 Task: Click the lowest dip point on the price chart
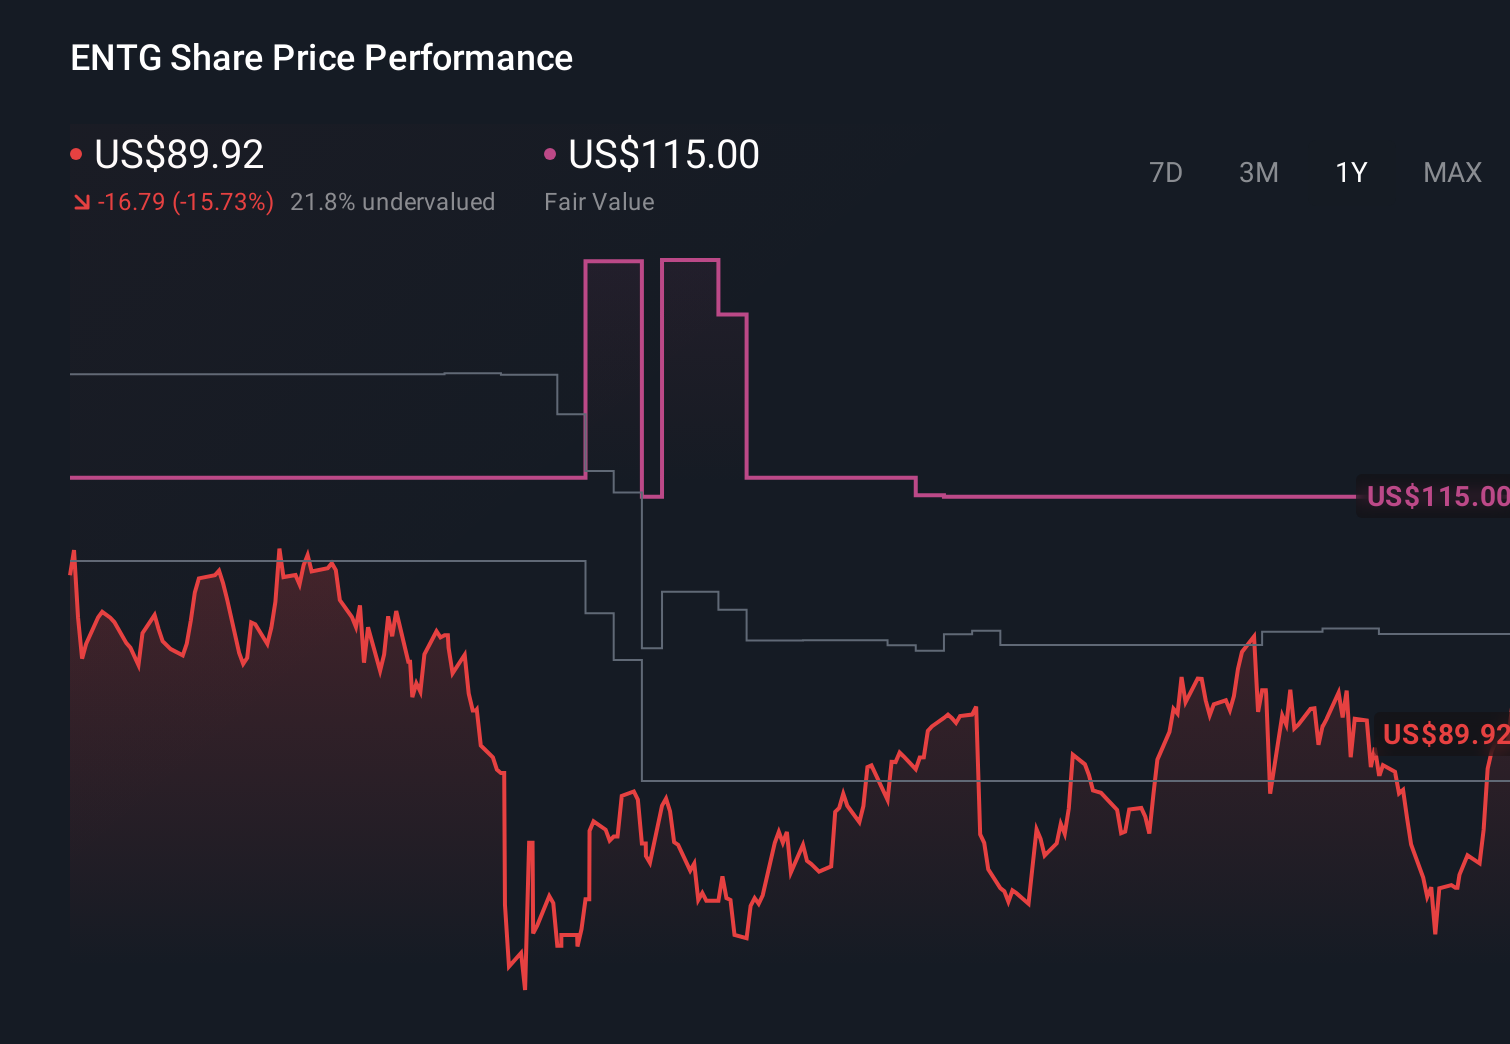524,988
